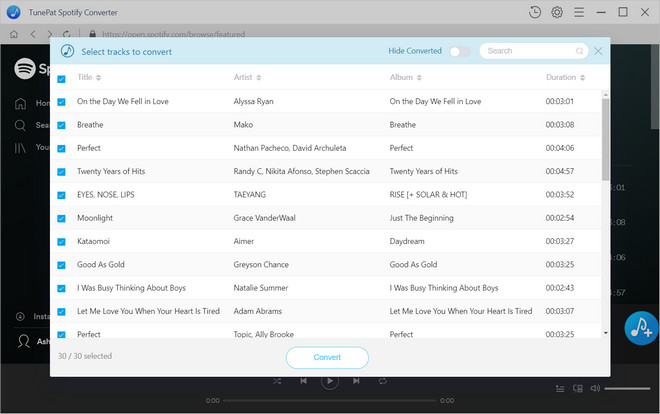Screen dimensions: 660x414
Task: Skip to next track
Action: pos(356,381)
